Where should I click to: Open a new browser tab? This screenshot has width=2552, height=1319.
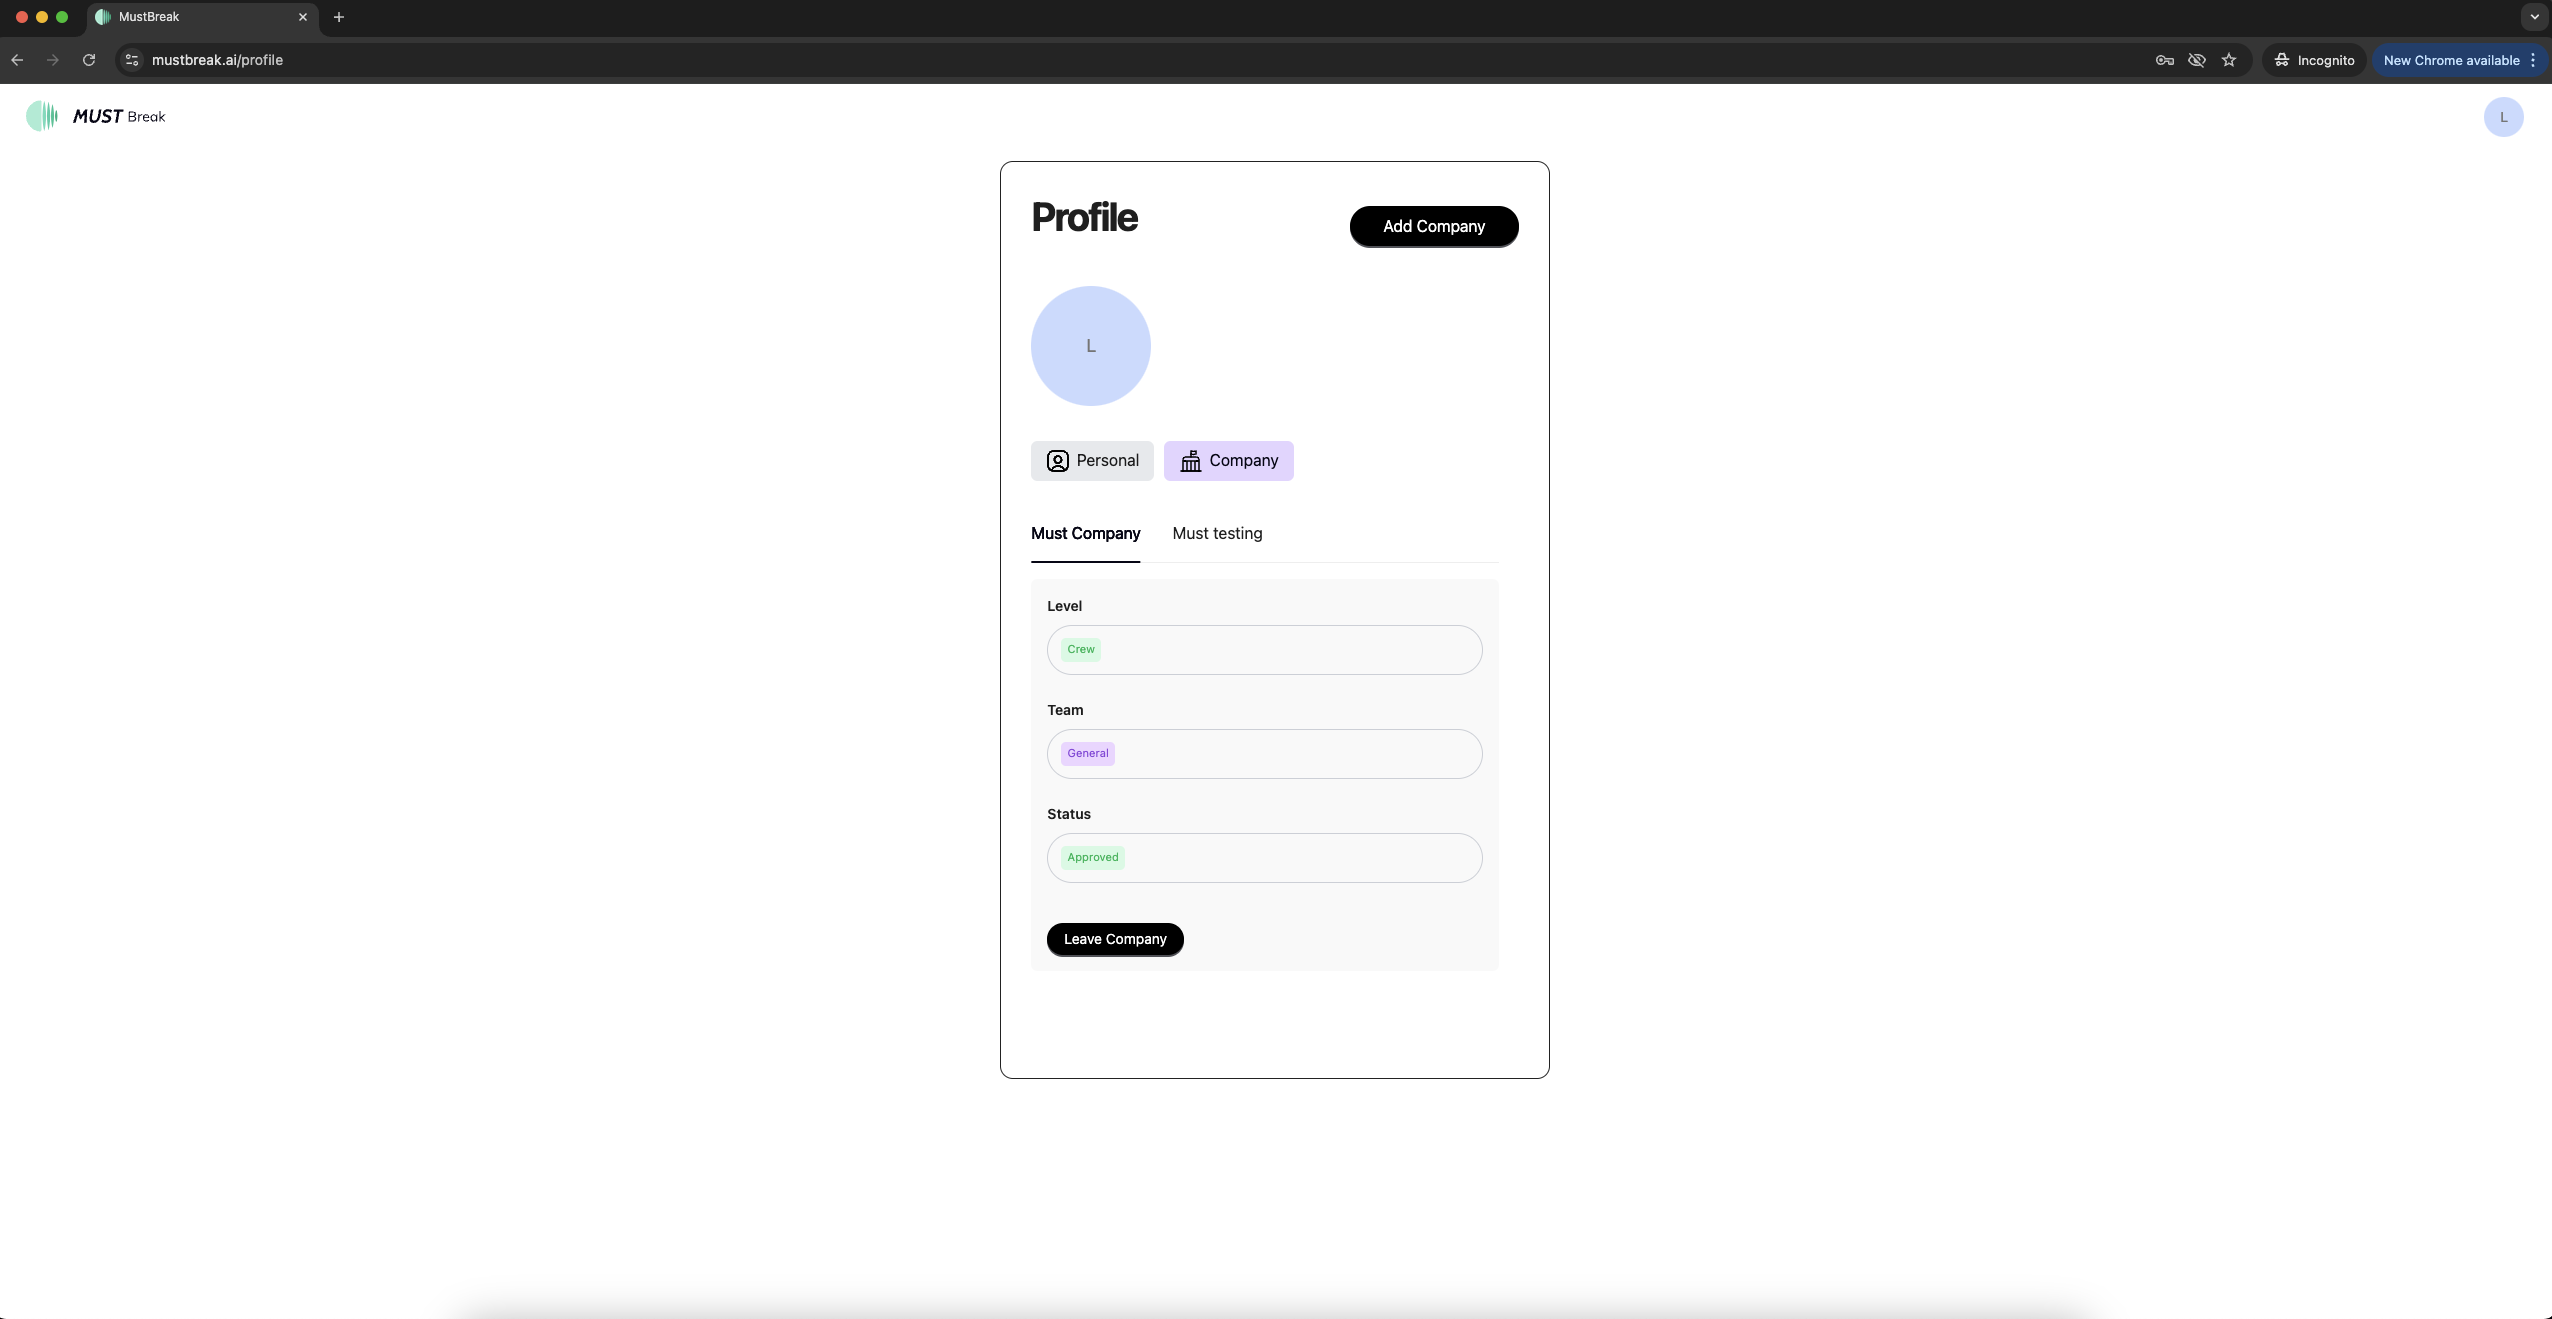[339, 17]
